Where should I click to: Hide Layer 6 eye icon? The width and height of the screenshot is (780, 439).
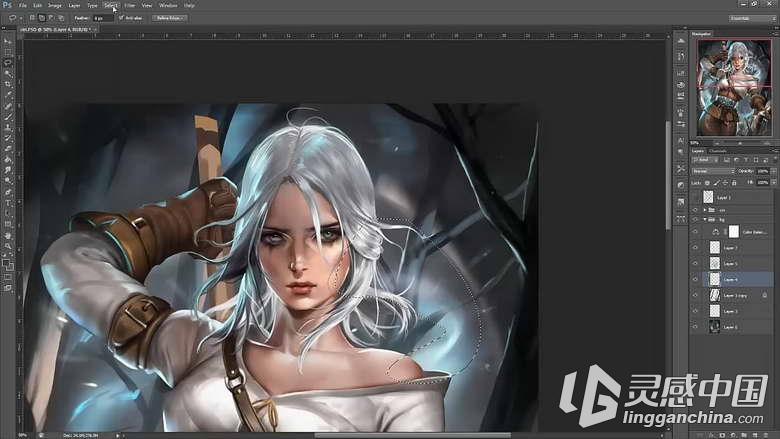(695, 327)
